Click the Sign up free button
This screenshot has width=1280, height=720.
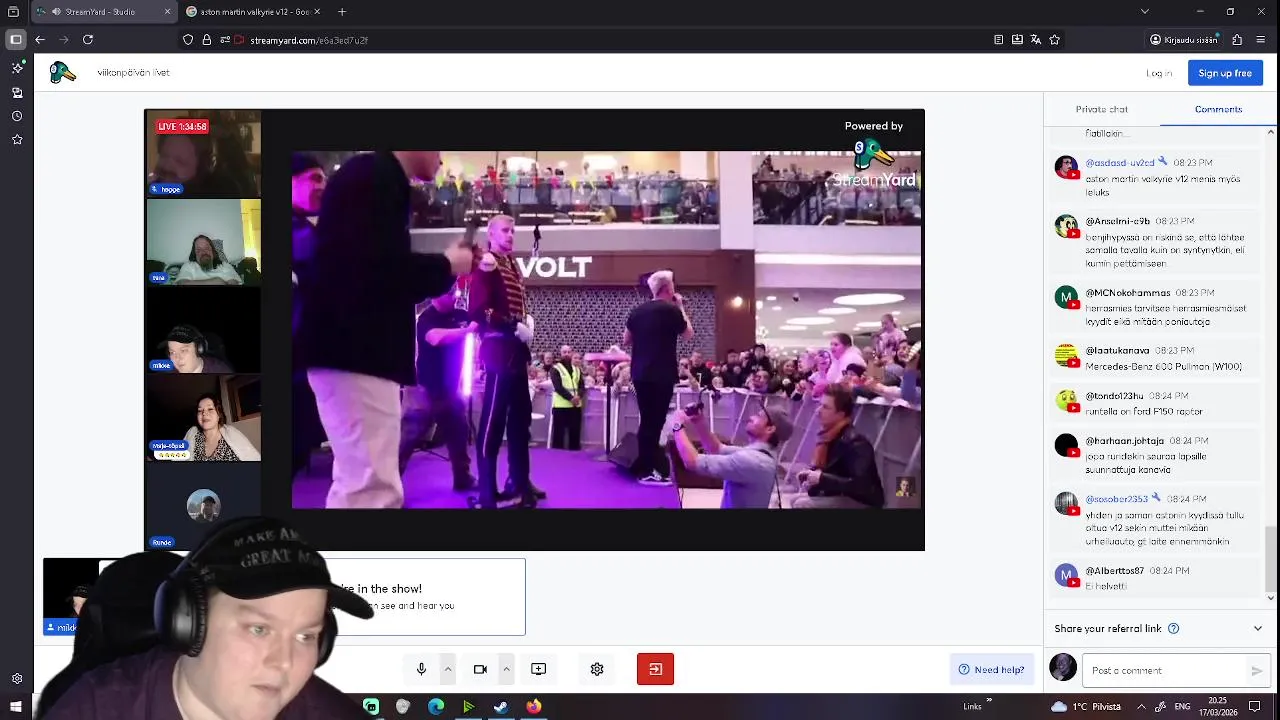click(1225, 73)
